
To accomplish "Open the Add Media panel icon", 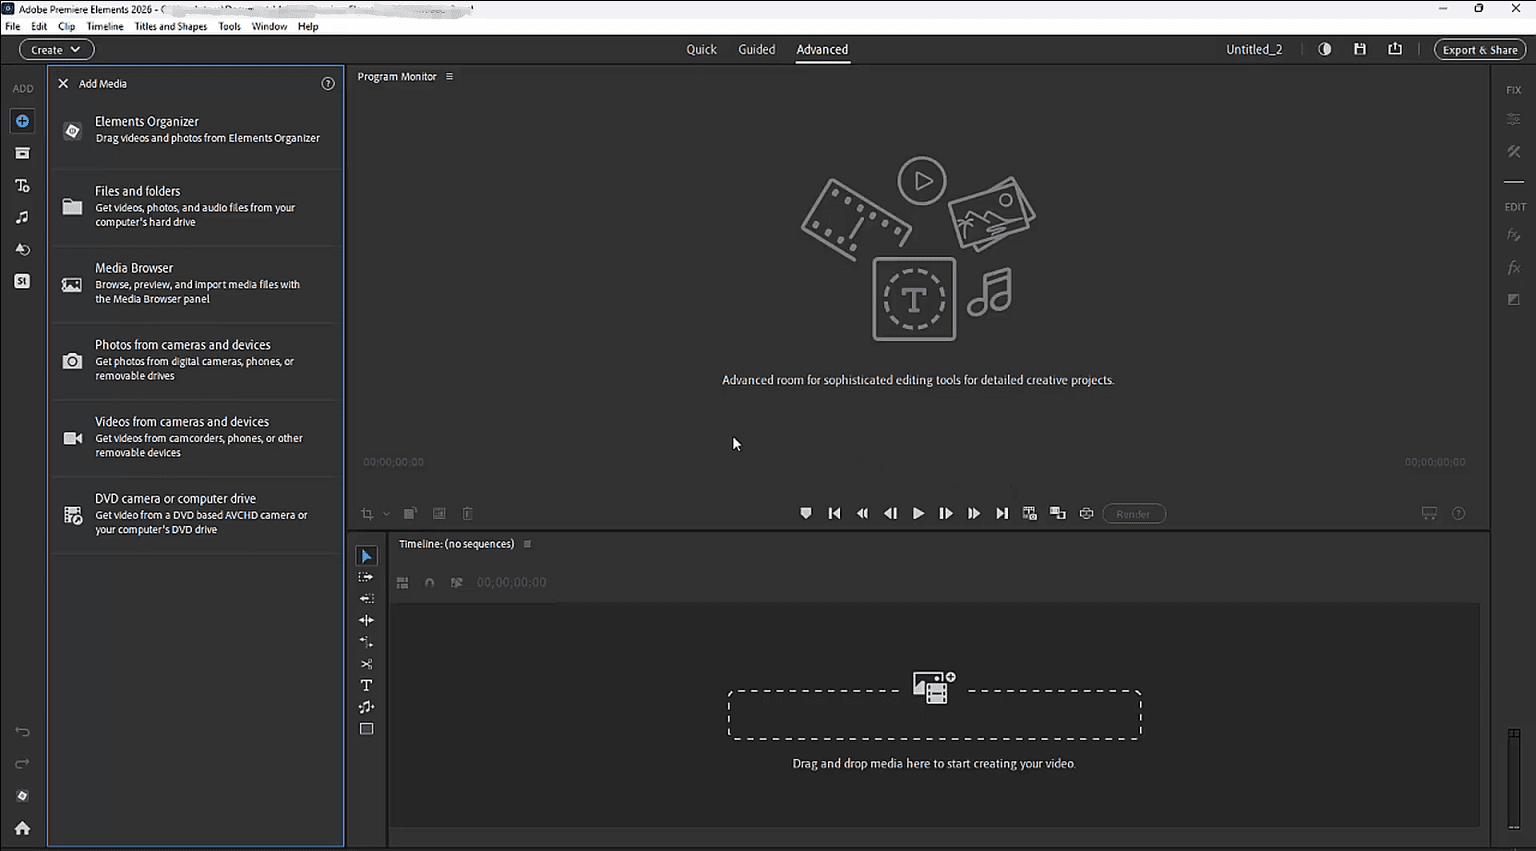I will pyautogui.click(x=22, y=121).
